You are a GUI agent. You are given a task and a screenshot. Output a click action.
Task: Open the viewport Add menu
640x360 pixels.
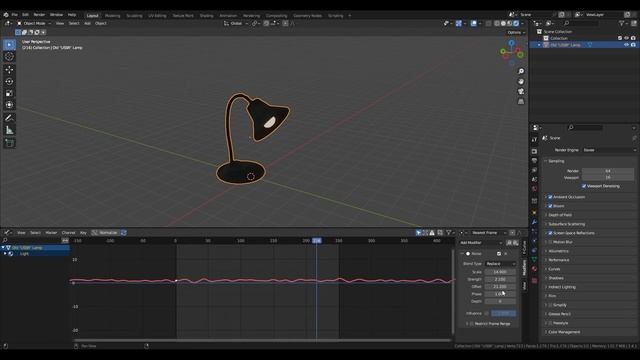click(87, 23)
